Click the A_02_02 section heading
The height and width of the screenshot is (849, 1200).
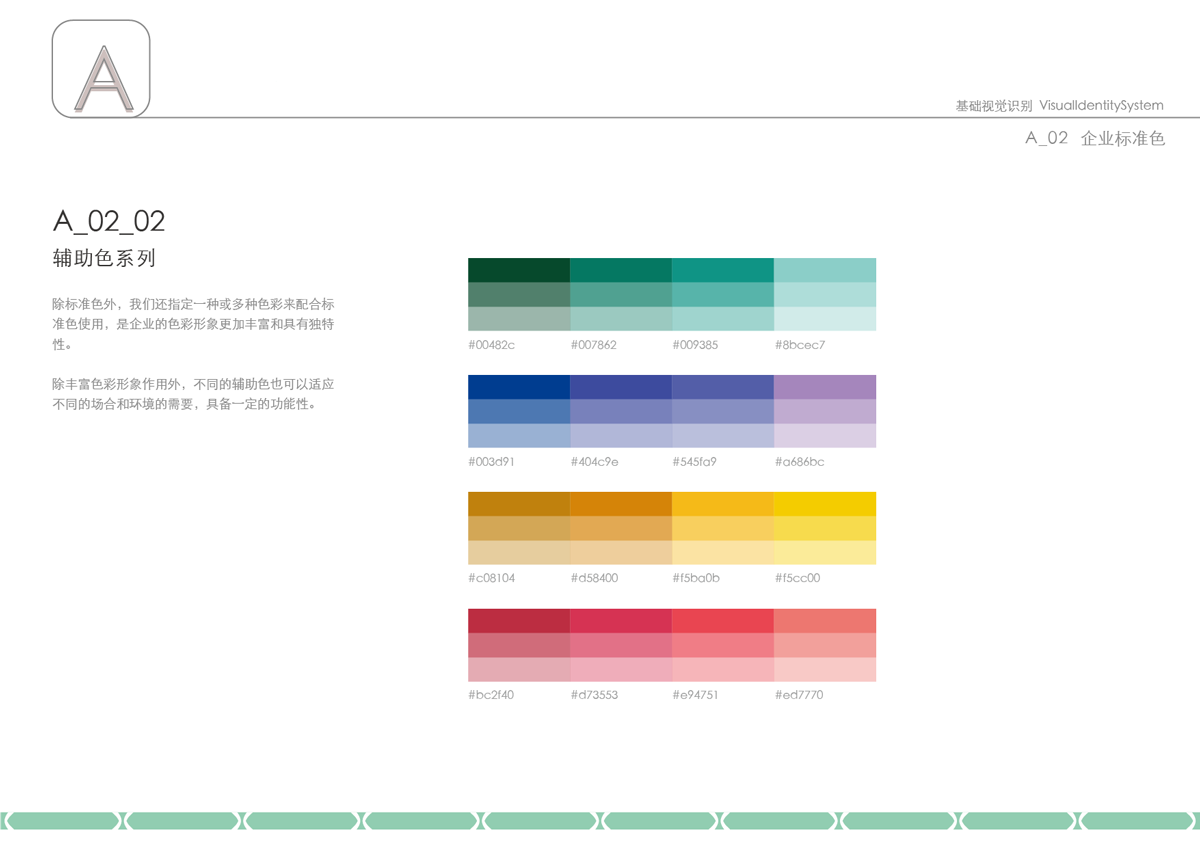pyautogui.click(x=109, y=221)
